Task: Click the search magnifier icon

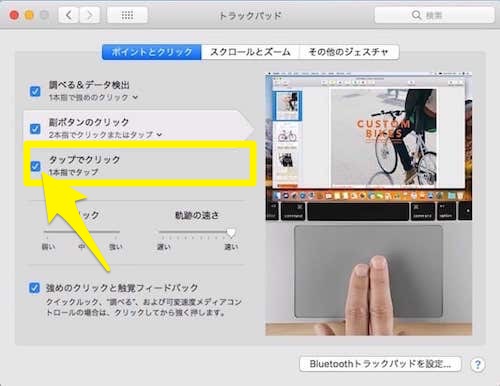Action: tap(416, 15)
